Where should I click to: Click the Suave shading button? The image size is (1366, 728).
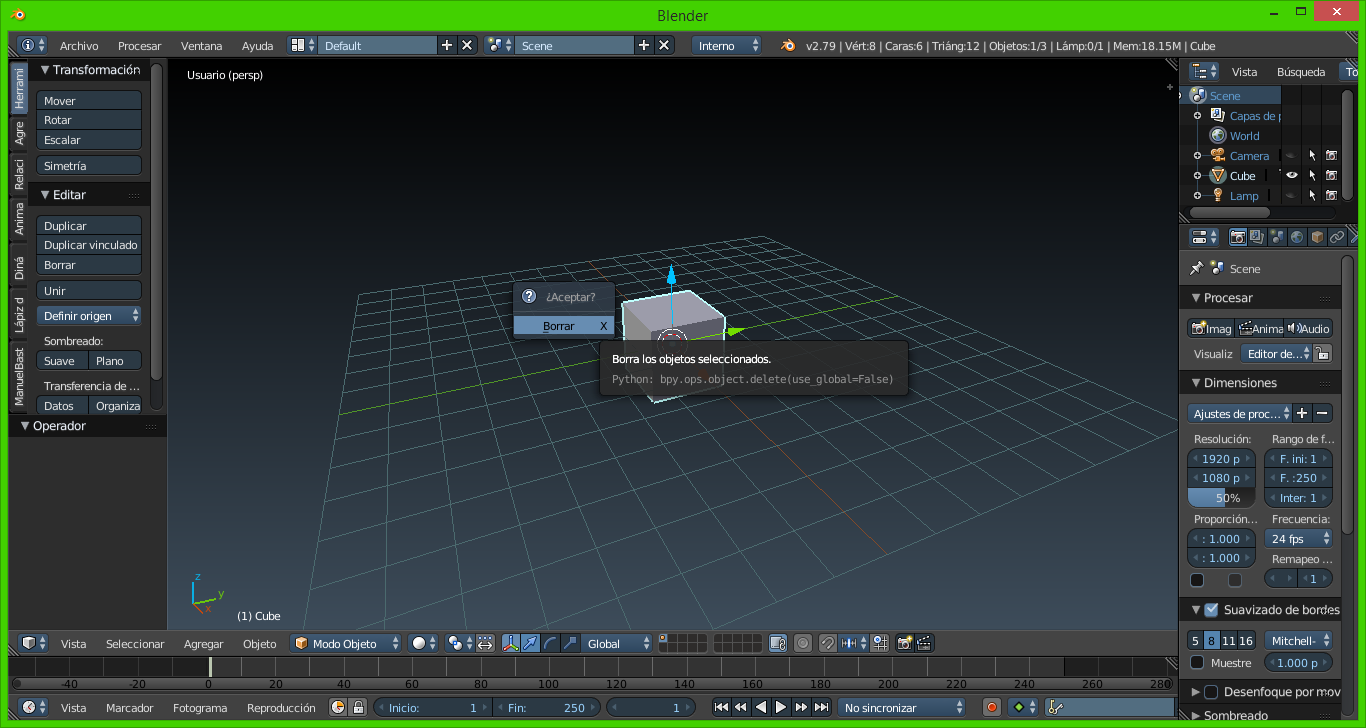click(x=62, y=361)
